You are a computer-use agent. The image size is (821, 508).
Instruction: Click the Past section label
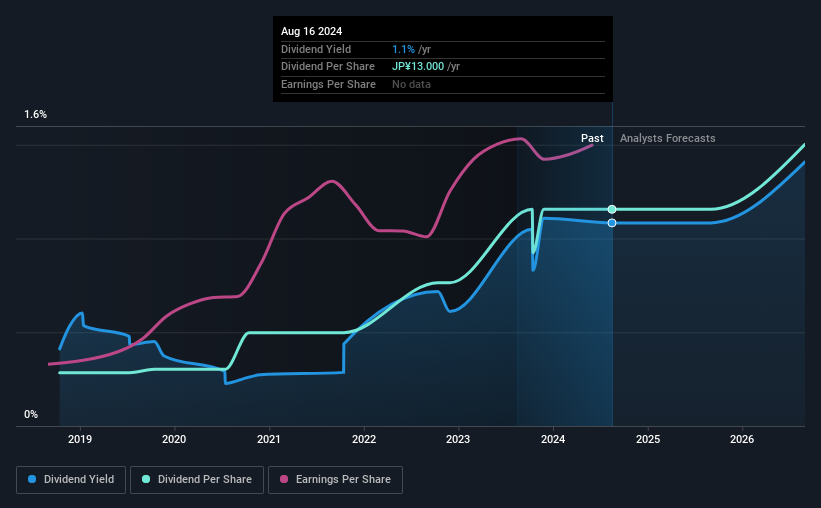click(592, 138)
